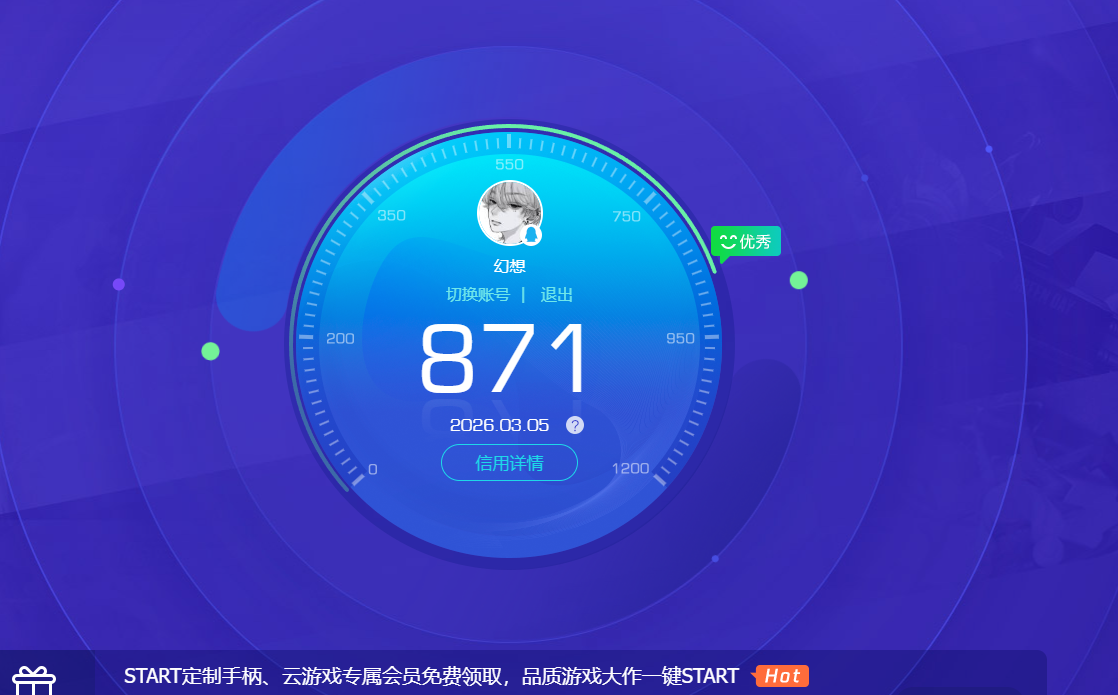Open the gift box icon
Image resolution: width=1118 pixels, height=695 pixels.
tap(34, 682)
